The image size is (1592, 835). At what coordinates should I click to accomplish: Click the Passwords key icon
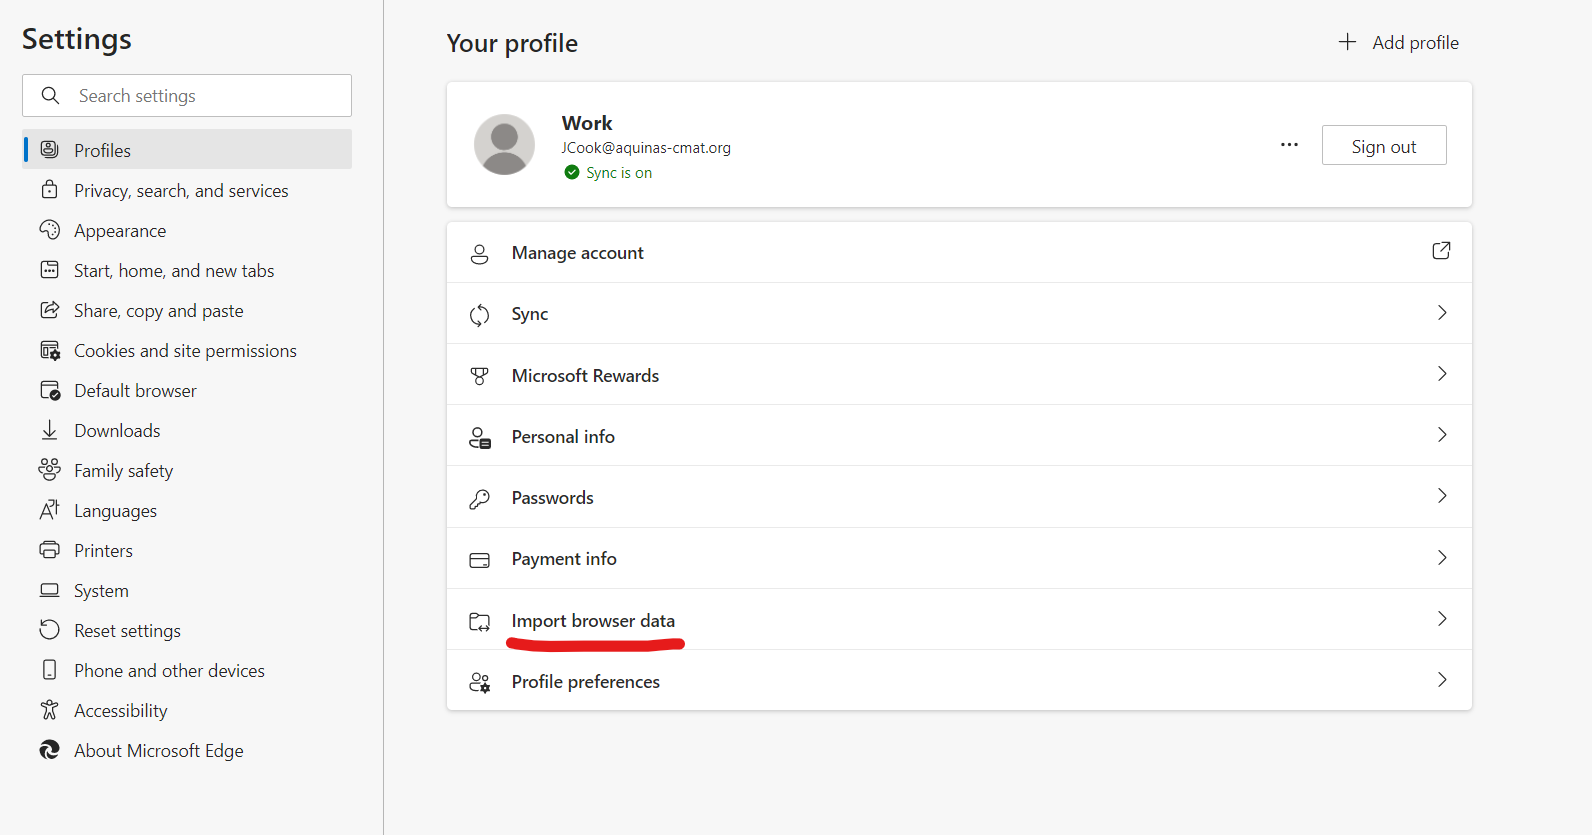pos(479,499)
